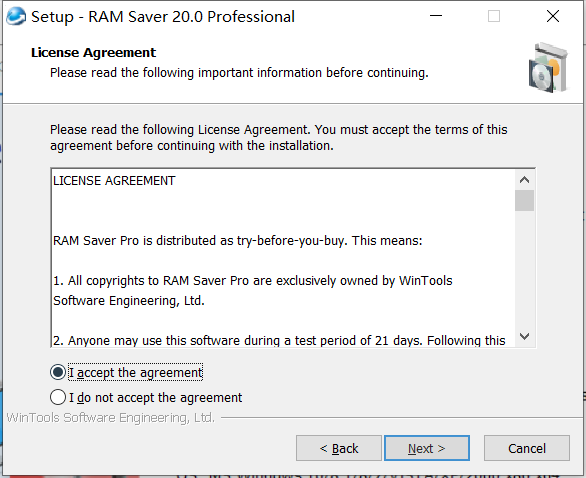
Task: Go back with the Back button
Action: coord(339,448)
